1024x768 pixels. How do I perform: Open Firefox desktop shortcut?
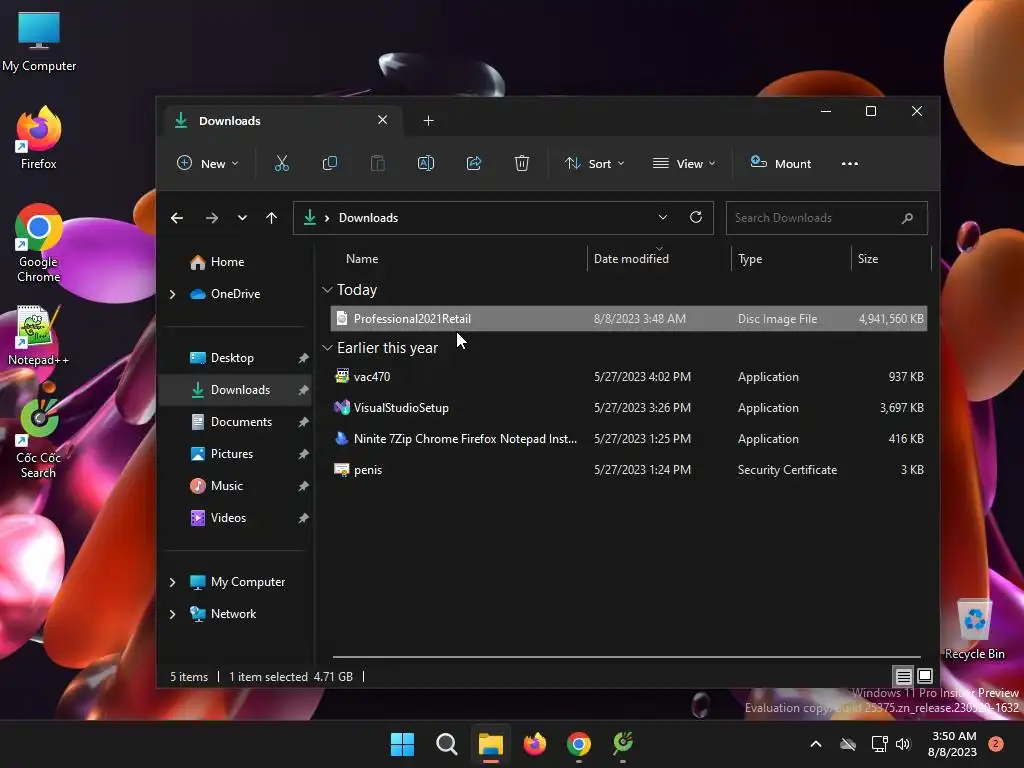coord(39,138)
